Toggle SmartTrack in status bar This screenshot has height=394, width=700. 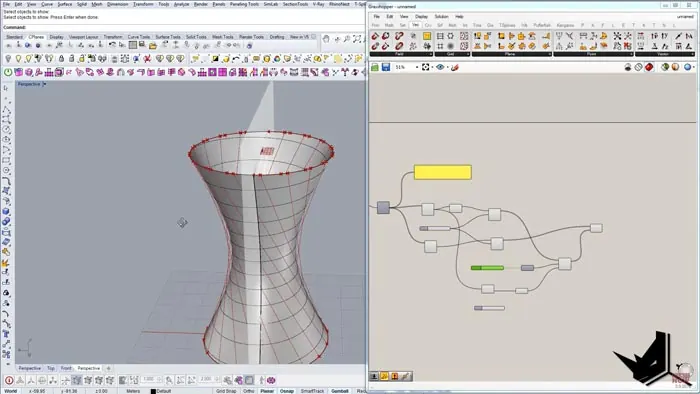coord(312,391)
